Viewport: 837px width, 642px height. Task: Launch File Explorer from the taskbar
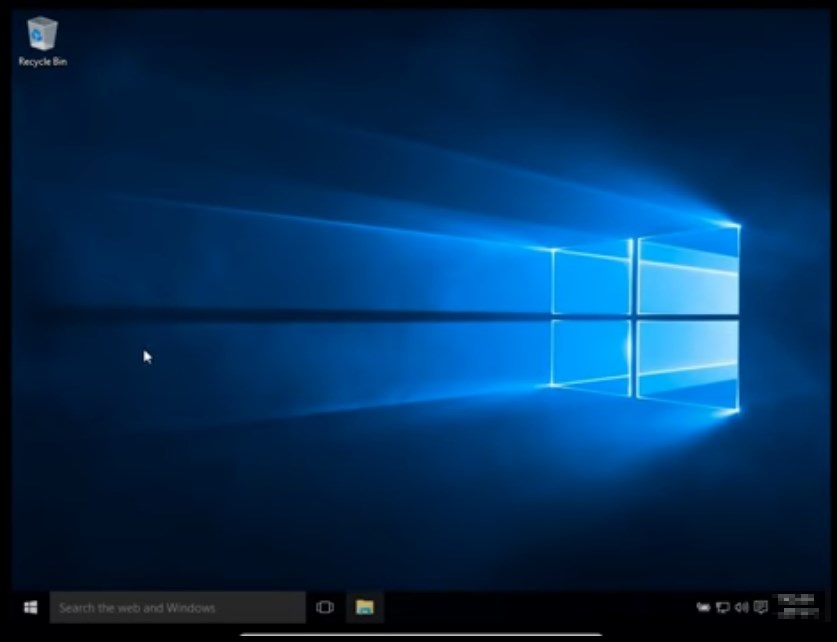(365, 607)
